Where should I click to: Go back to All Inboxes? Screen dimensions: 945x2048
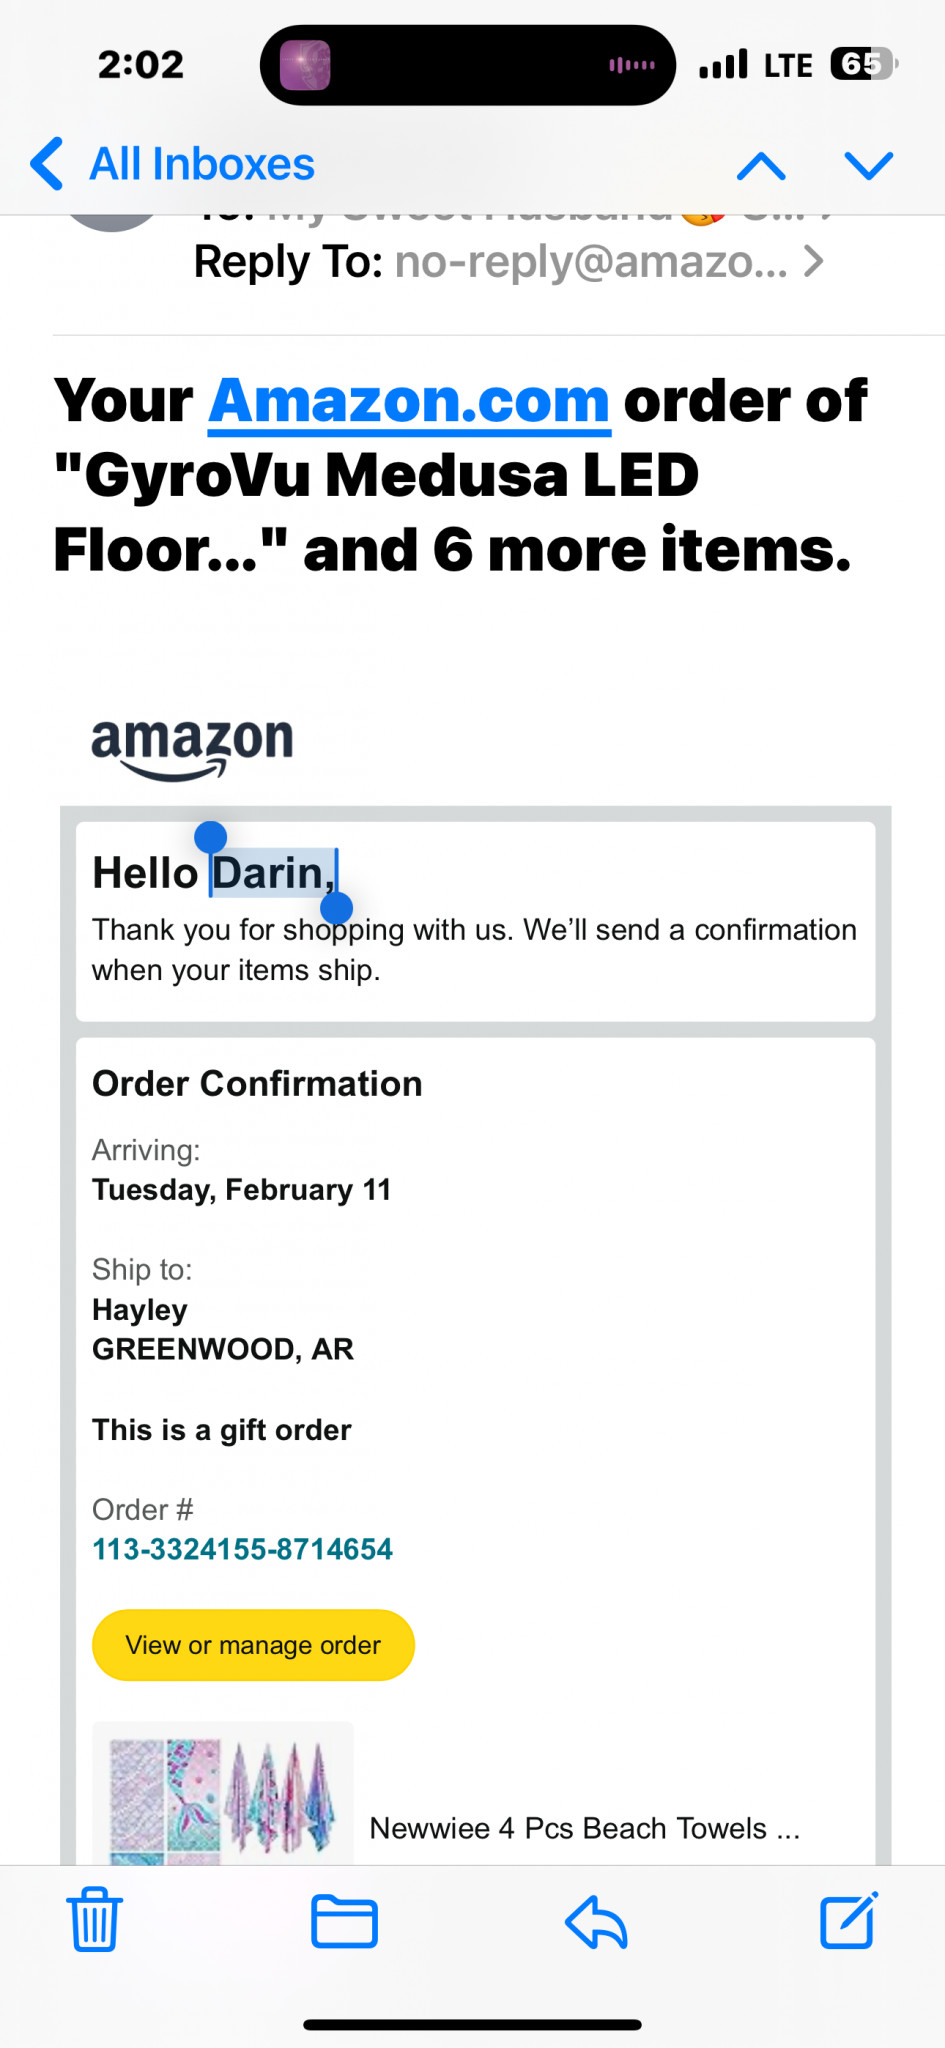pyautogui.click(x=173, y=164)
